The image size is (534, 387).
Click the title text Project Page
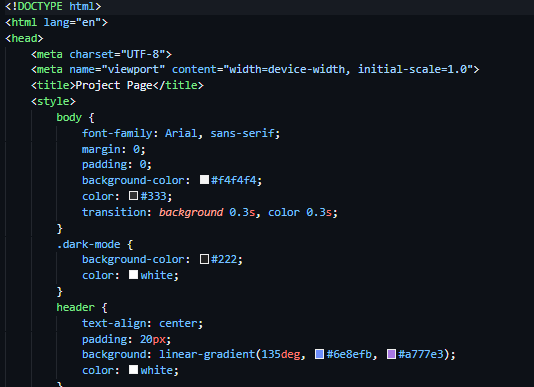[x=114, y=85]
